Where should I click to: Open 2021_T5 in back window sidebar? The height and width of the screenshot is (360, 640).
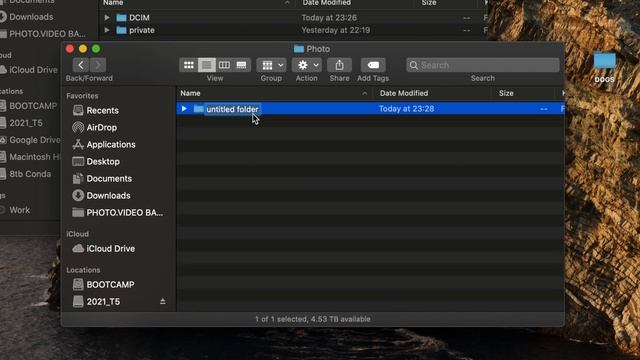[26, 123]
